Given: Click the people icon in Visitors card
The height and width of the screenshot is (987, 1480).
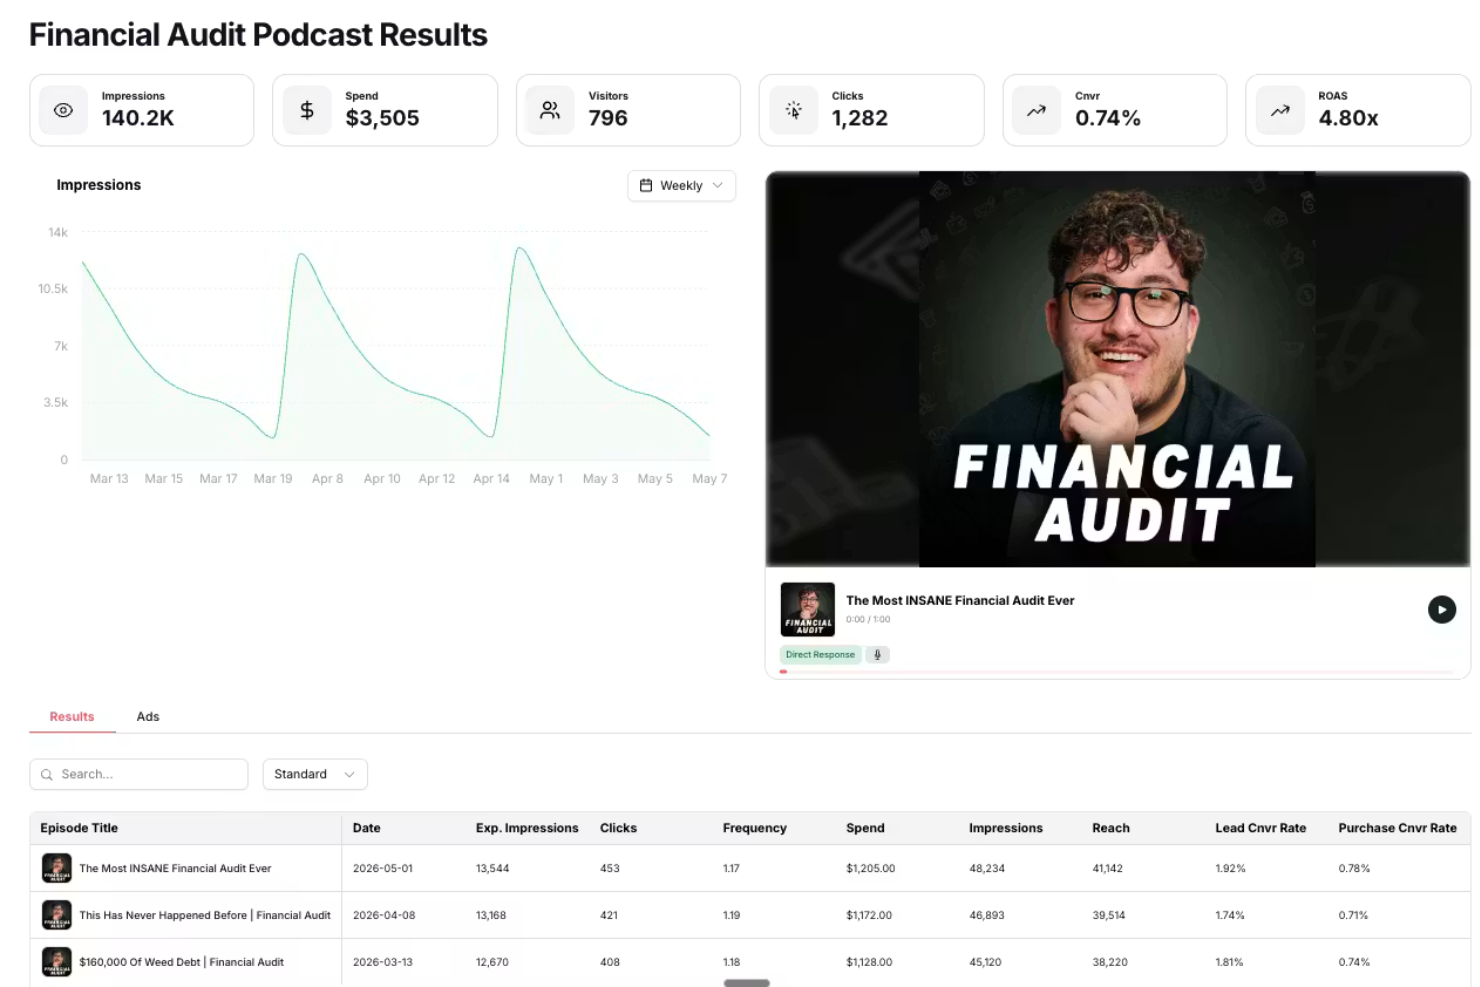Looking at the screenshot, I should point(550,110).
